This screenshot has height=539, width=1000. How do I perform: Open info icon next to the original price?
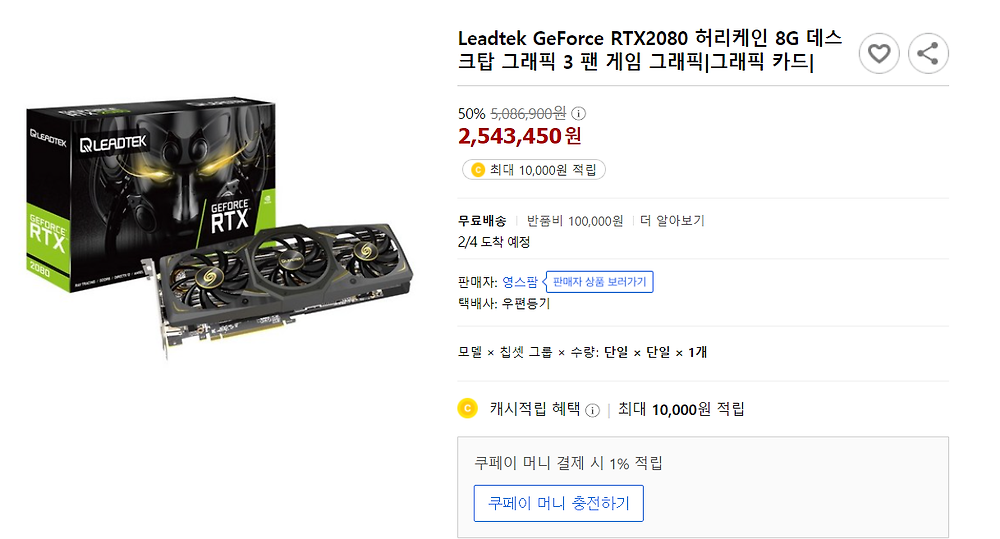pyautogui.click(x=579, y=114)
